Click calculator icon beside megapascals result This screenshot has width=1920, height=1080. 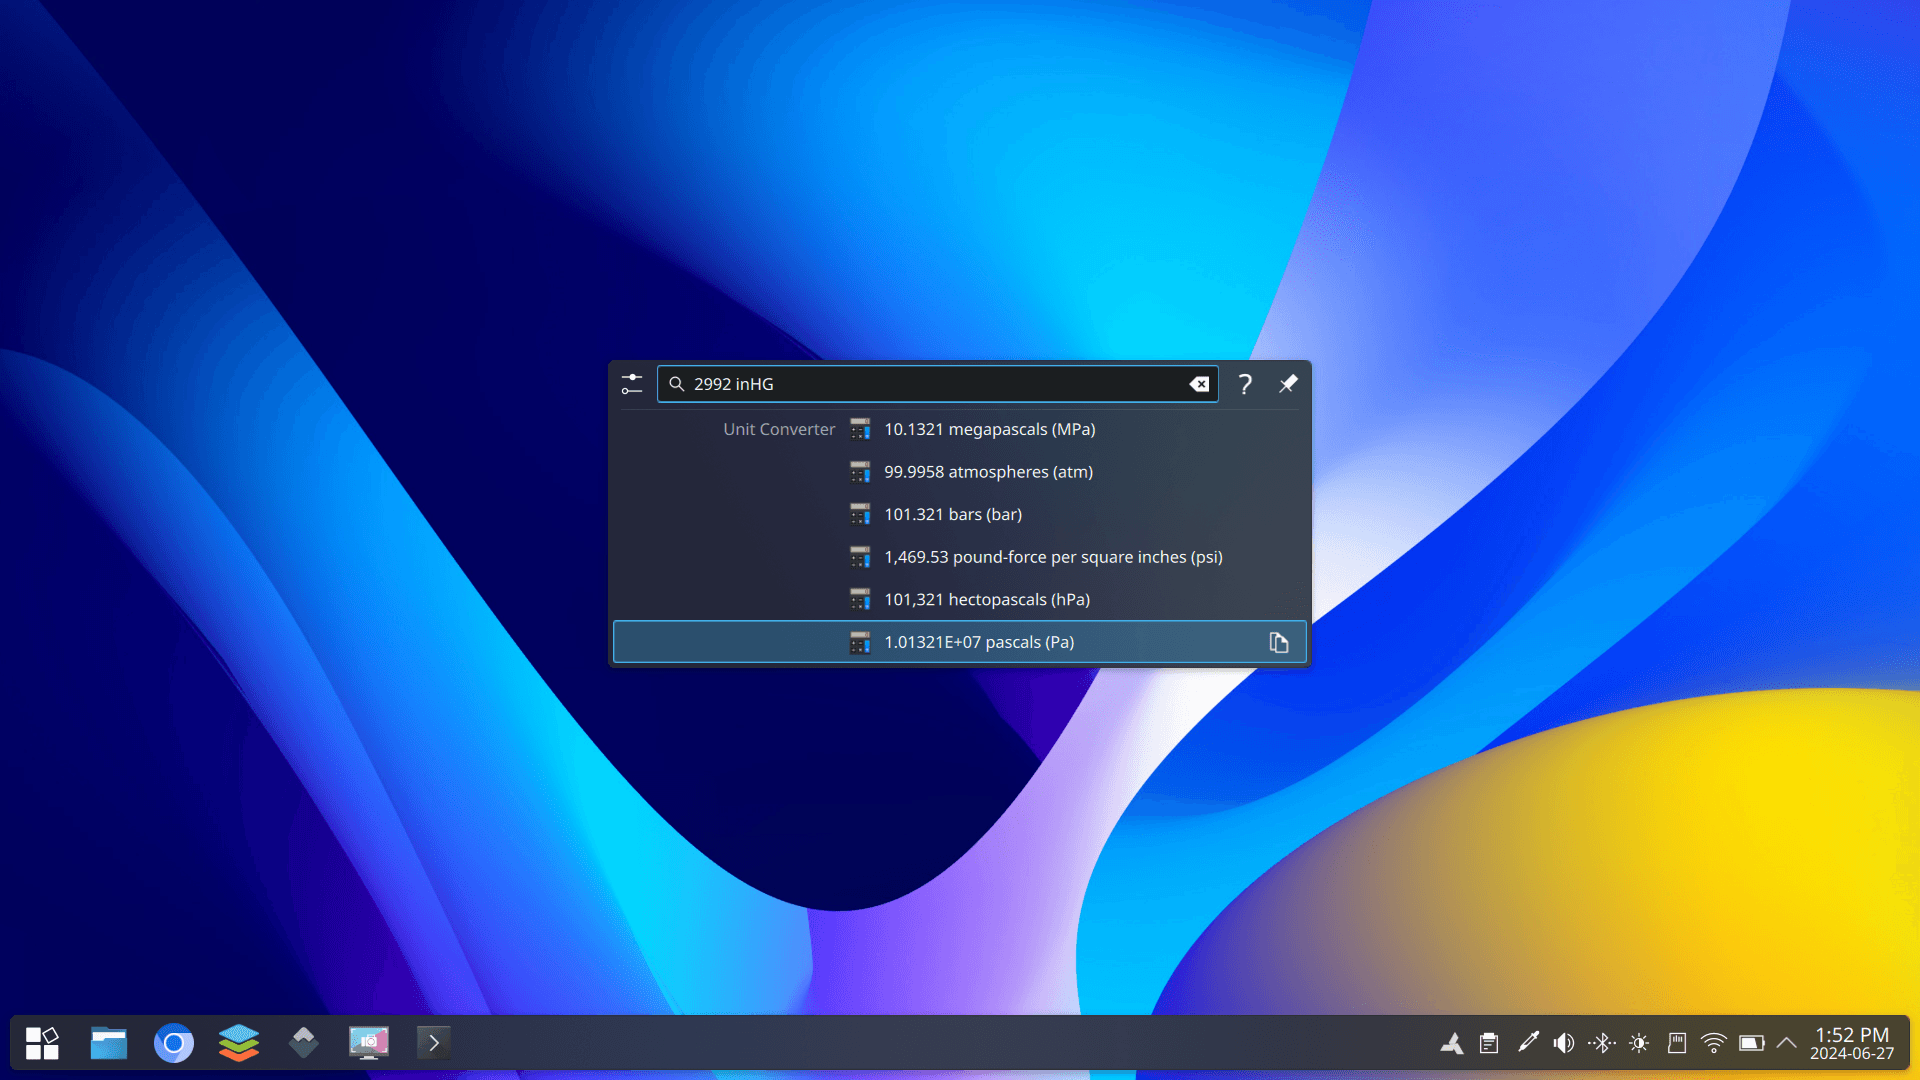(x=860, y=429)
